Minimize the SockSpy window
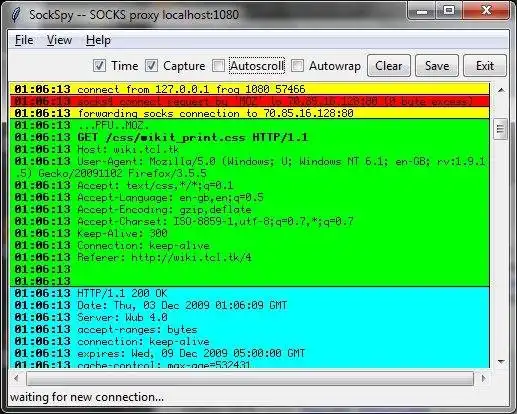517x414 pixels. coord(422,12)
